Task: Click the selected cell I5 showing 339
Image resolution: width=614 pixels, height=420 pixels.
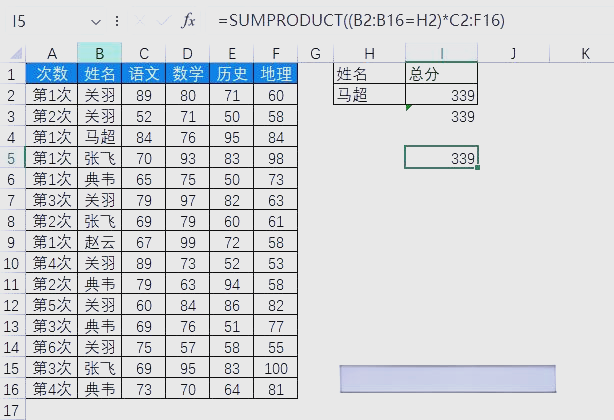Action: pyautogui.click(x=441, y=158)
